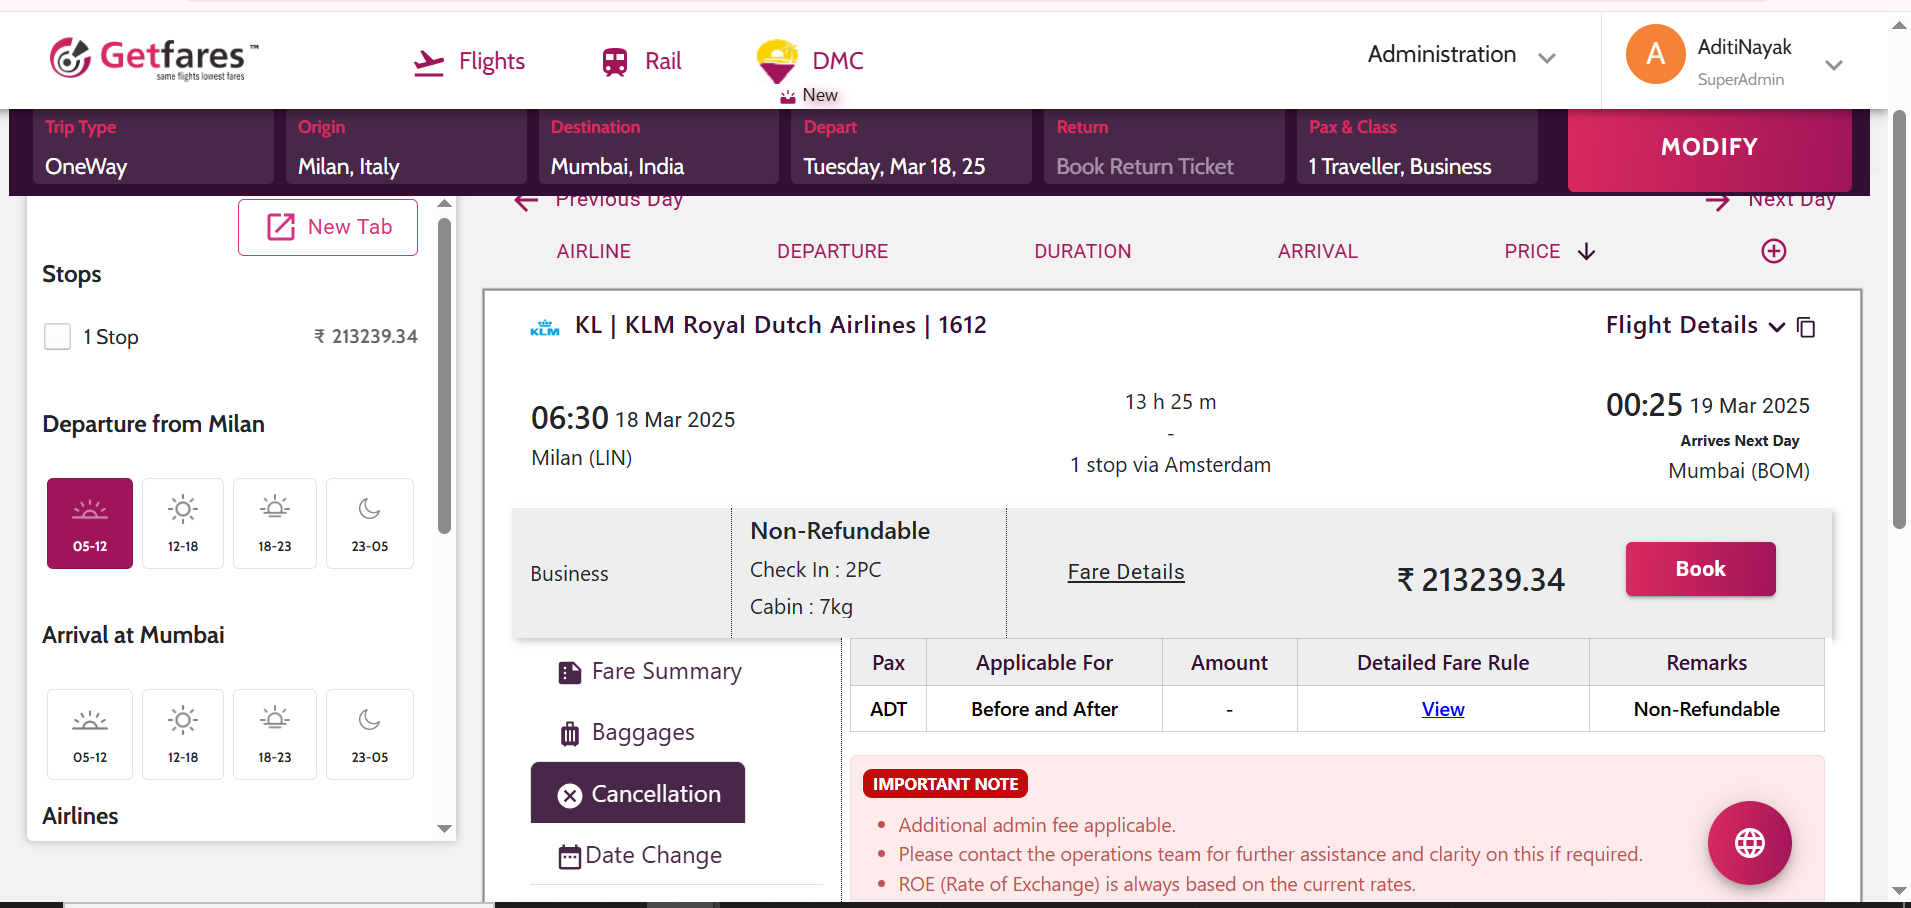Select the 18-23 evening Mumbai arrival slot
Image resolution: width=1911 pixels, height=908 pixels.
click(275, 734)
